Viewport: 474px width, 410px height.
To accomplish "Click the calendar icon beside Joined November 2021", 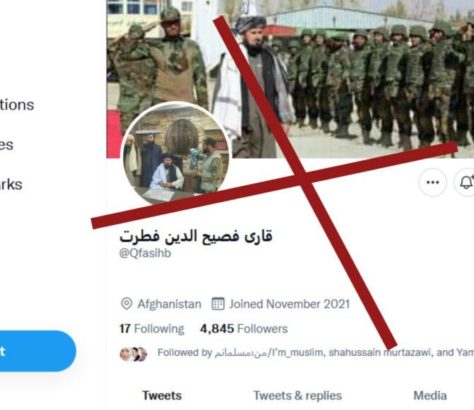I will click(218, 304).
